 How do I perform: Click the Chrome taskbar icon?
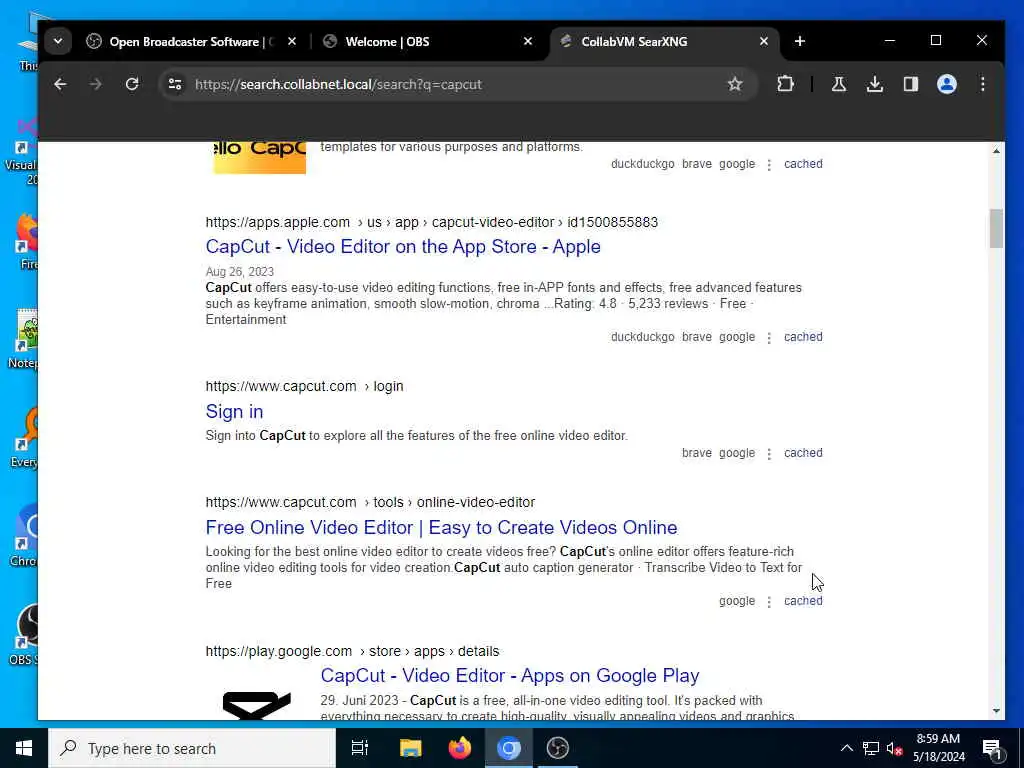tap(509, 748)
